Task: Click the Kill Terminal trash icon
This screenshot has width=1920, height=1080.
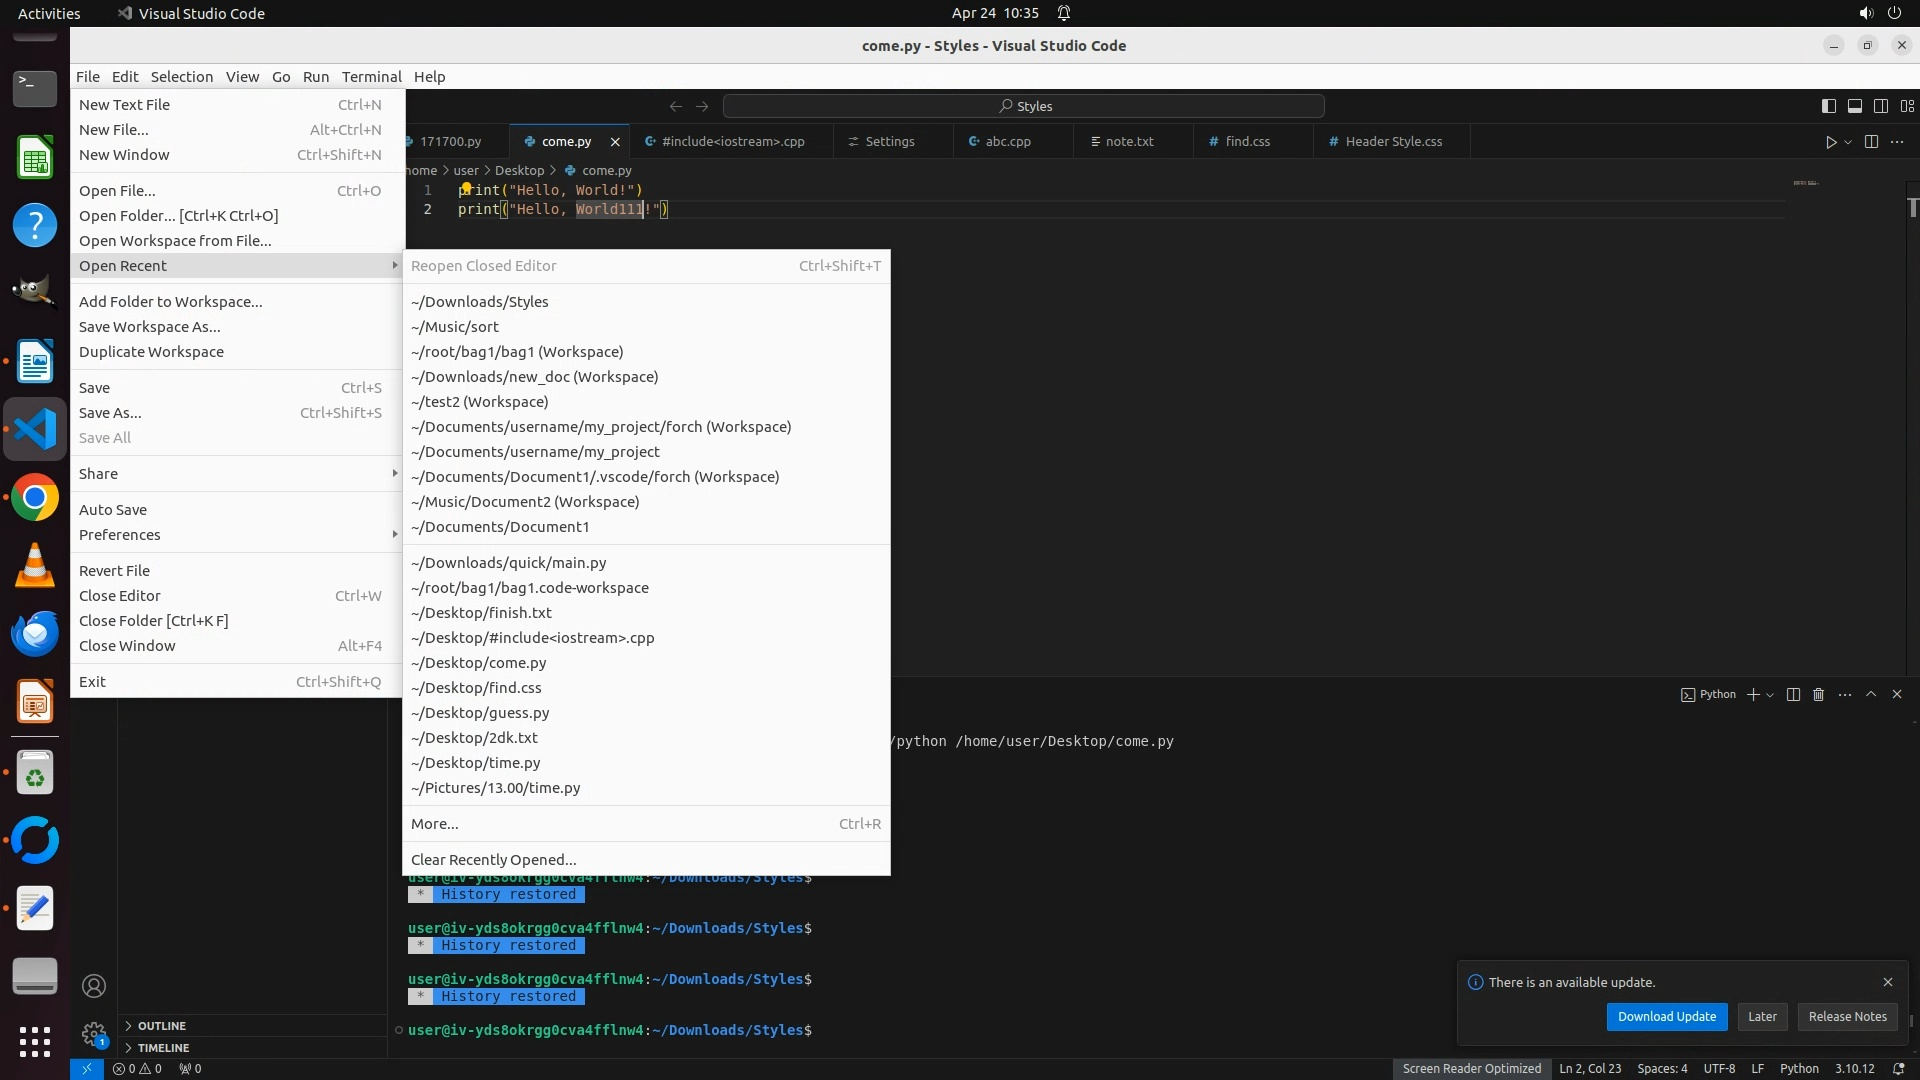Action: coord(1819,695)
